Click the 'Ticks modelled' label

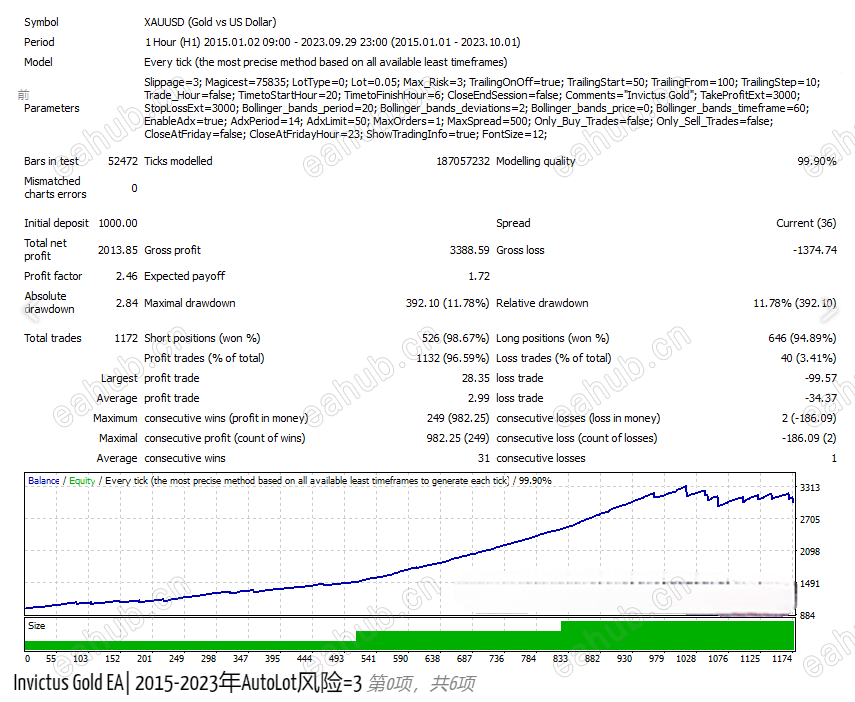178,161
